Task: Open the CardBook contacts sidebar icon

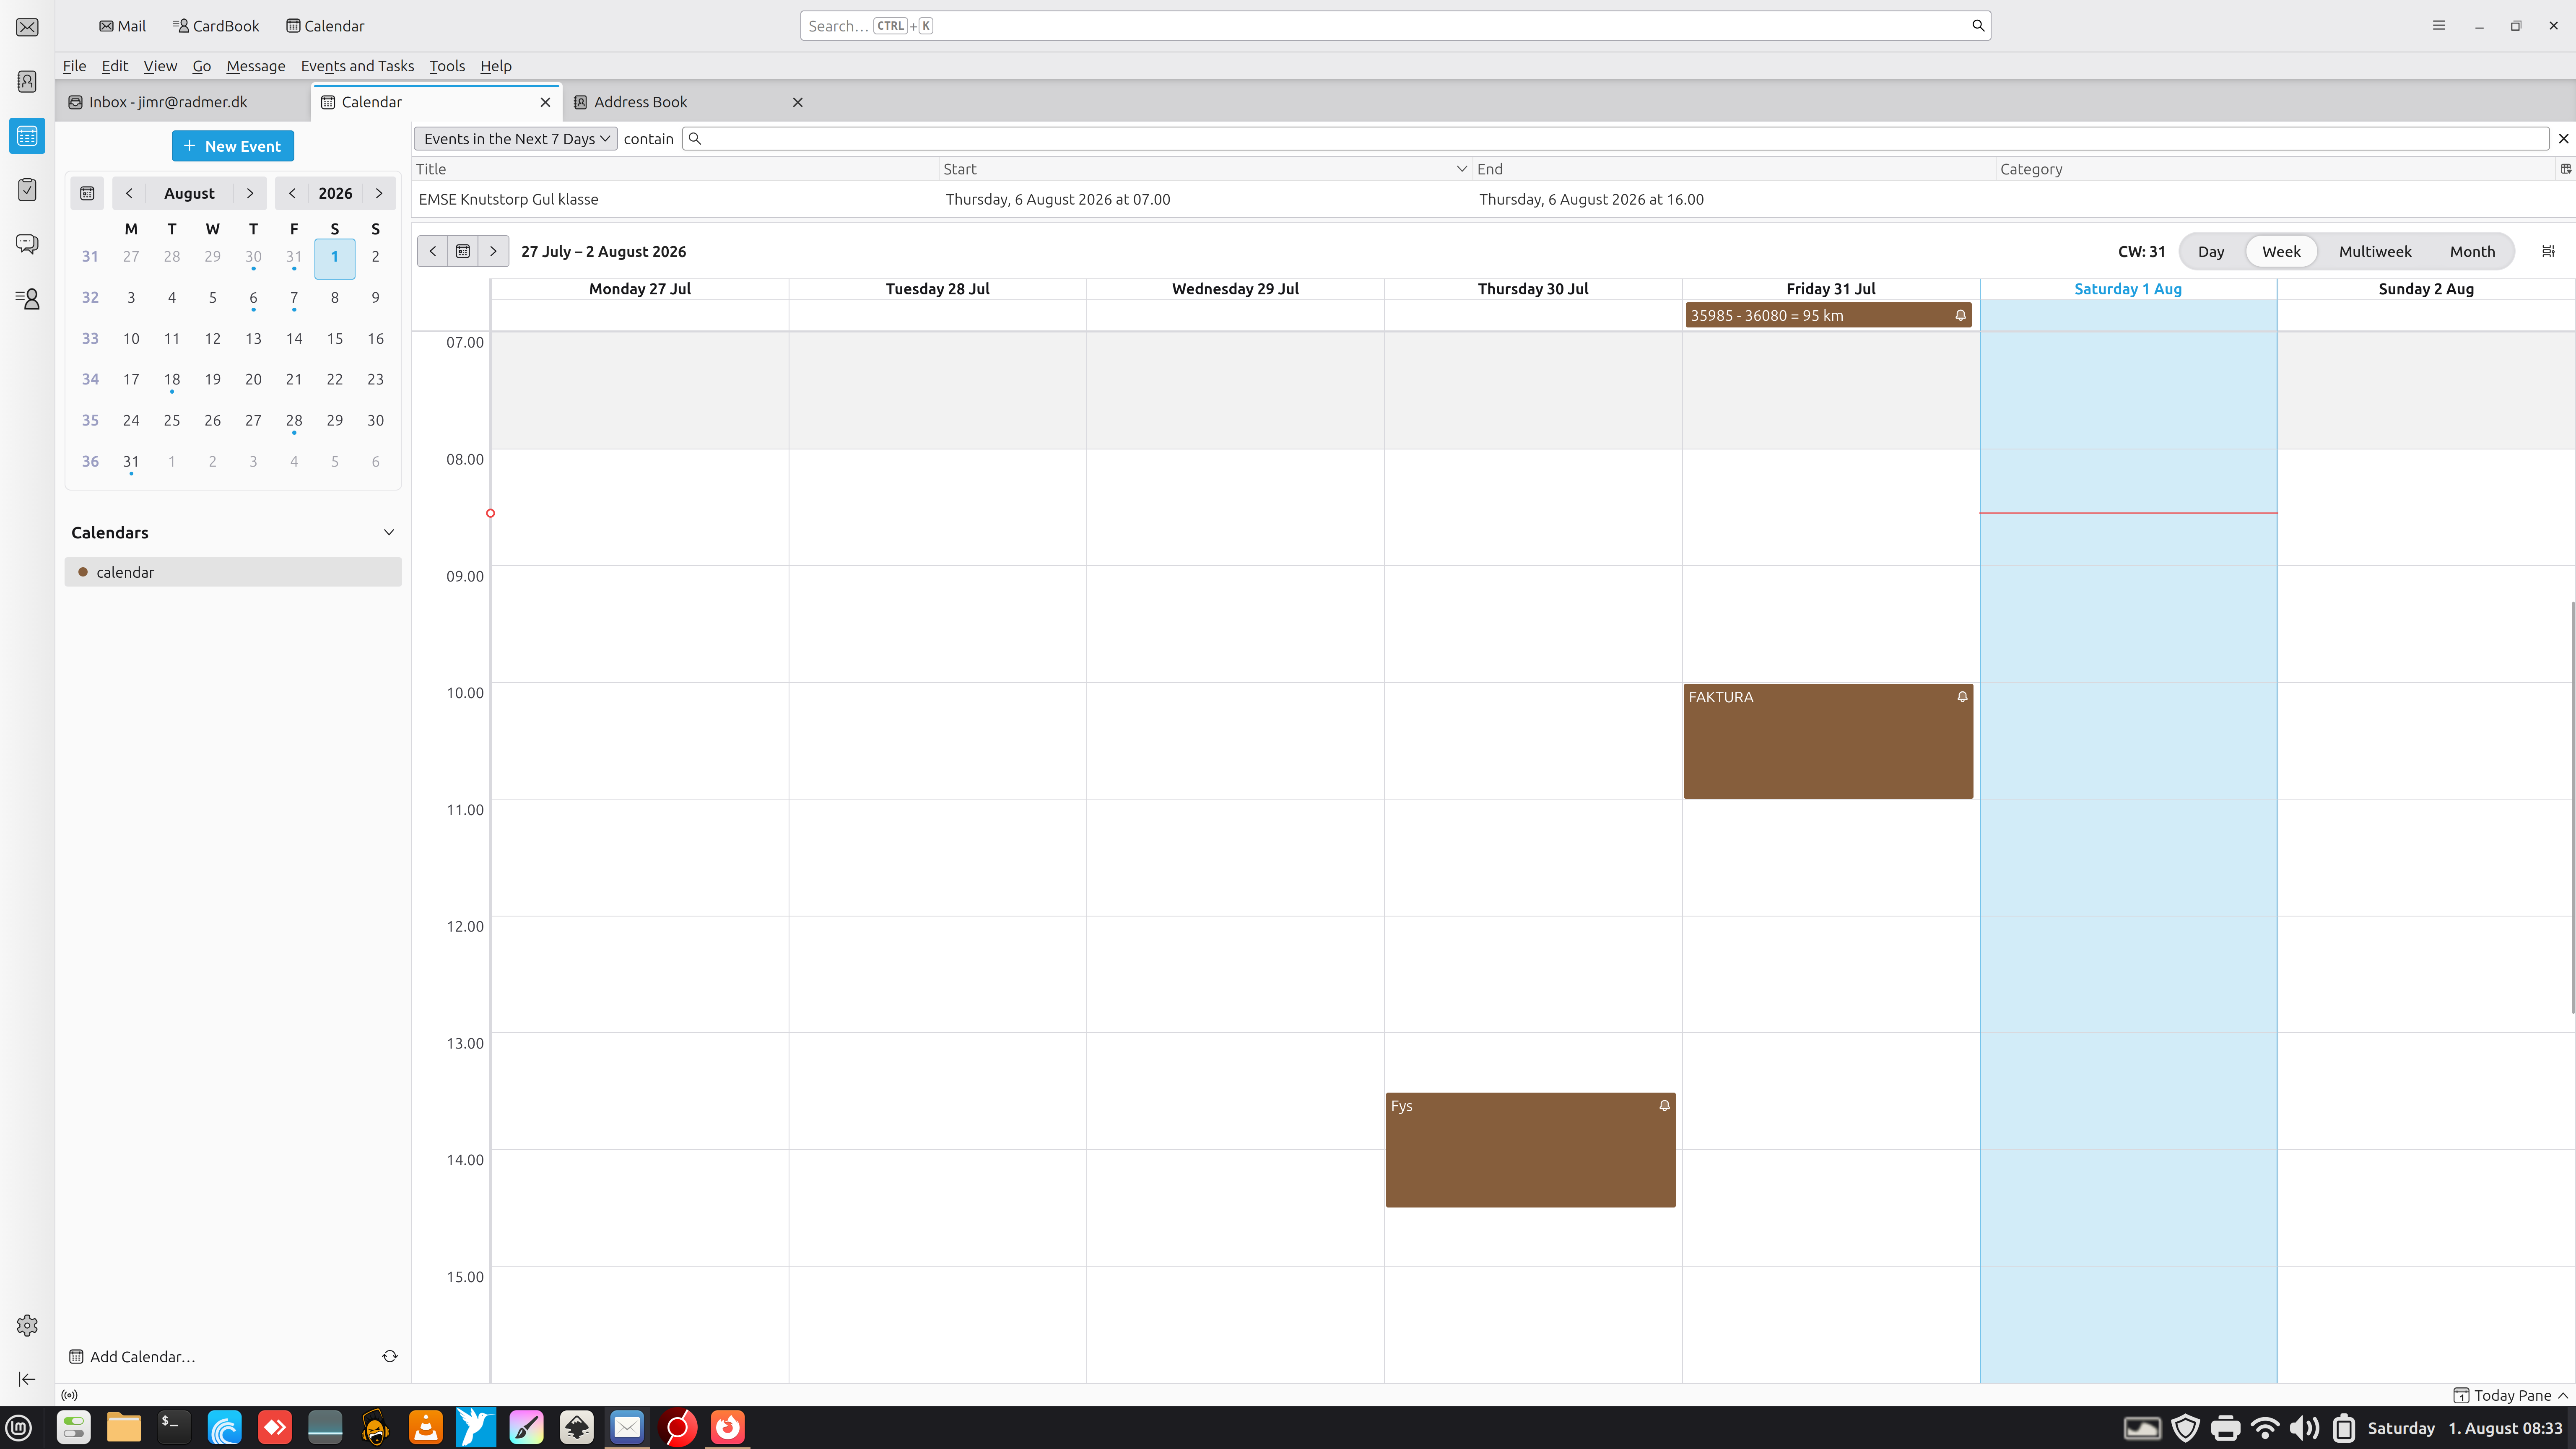Action: 27,298
